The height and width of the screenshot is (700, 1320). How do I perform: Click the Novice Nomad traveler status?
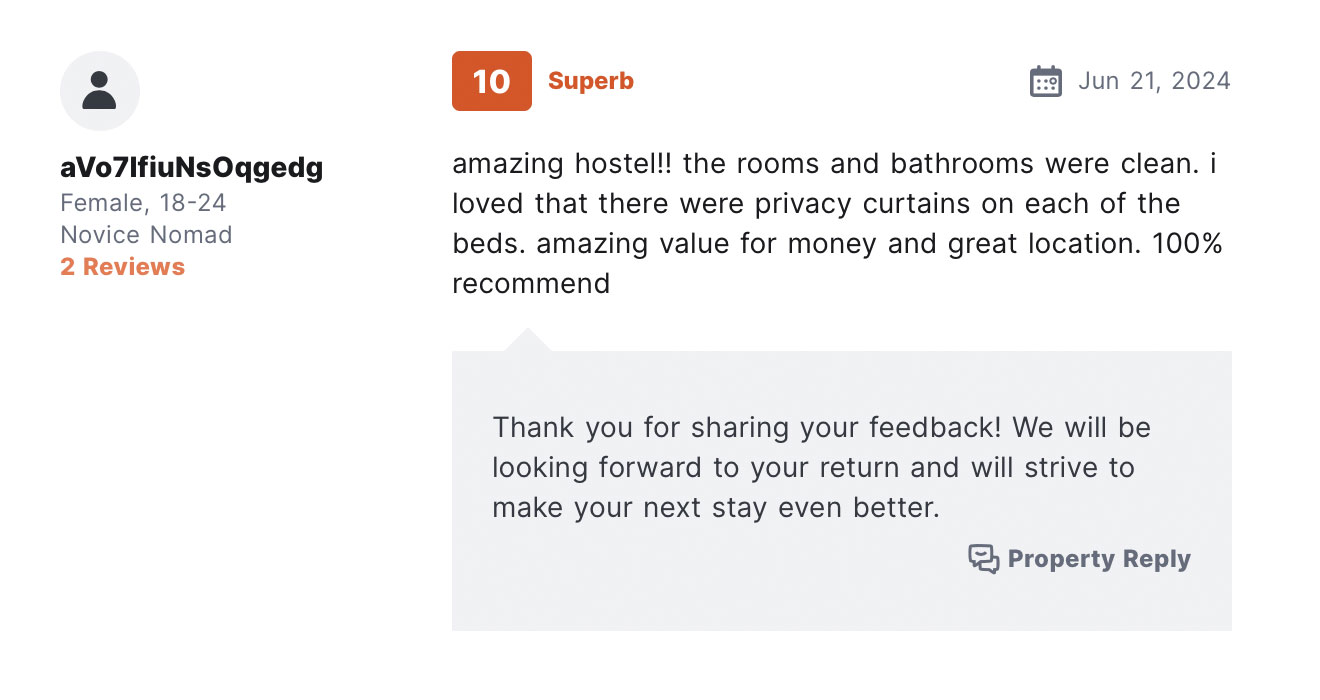tap(146, 235)
